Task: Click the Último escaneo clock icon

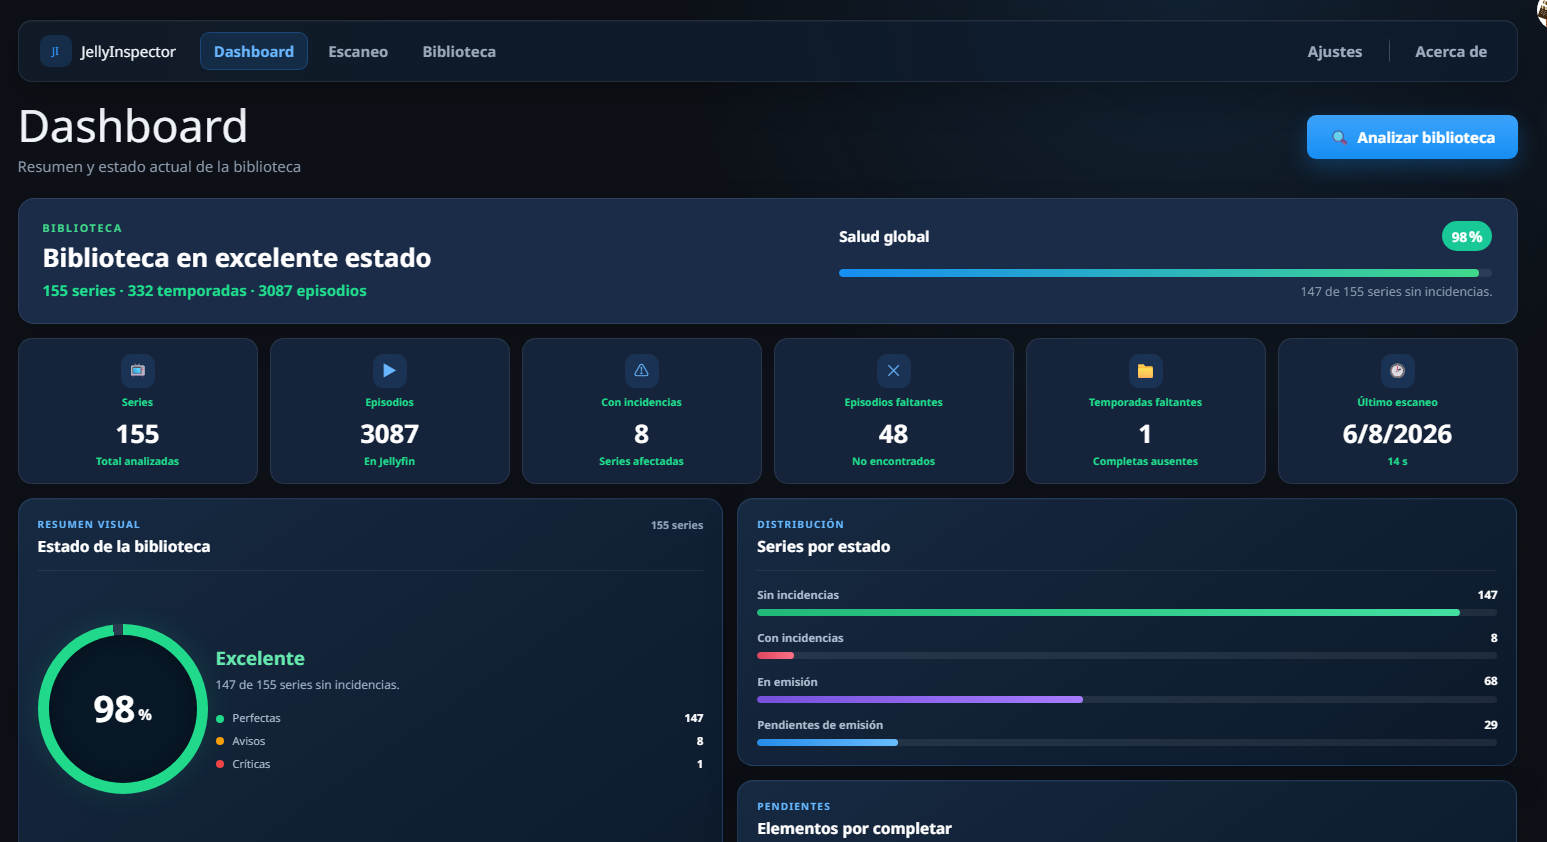Action: [1398, 371]
